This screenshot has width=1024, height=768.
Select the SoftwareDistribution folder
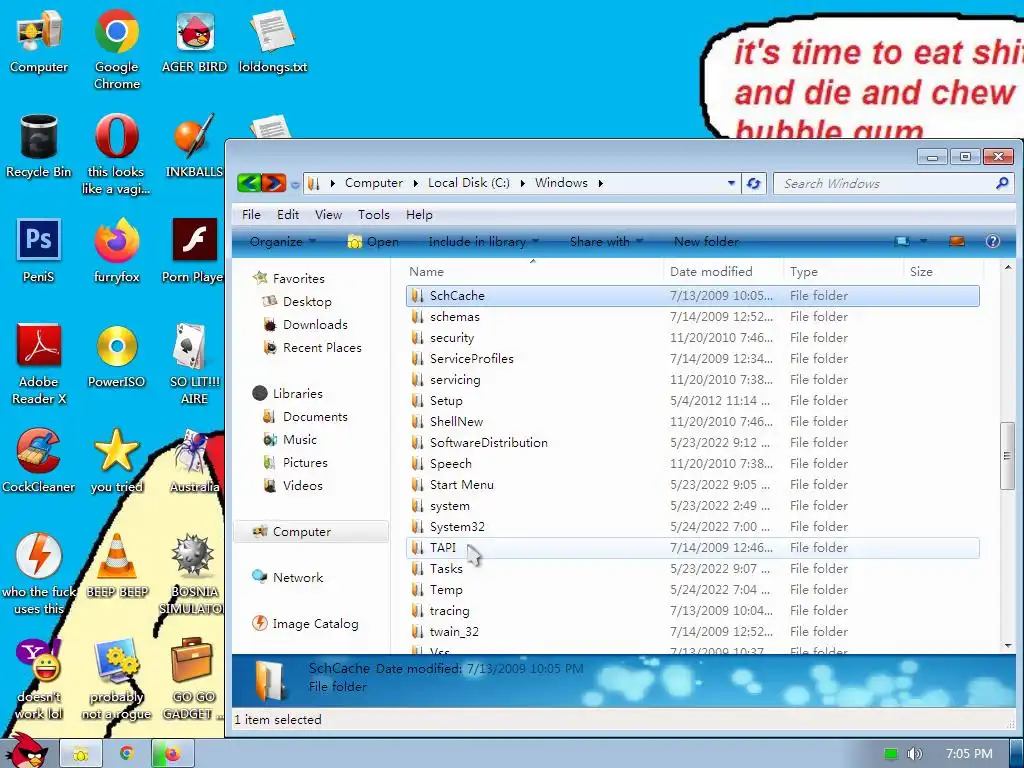[692, 443]
